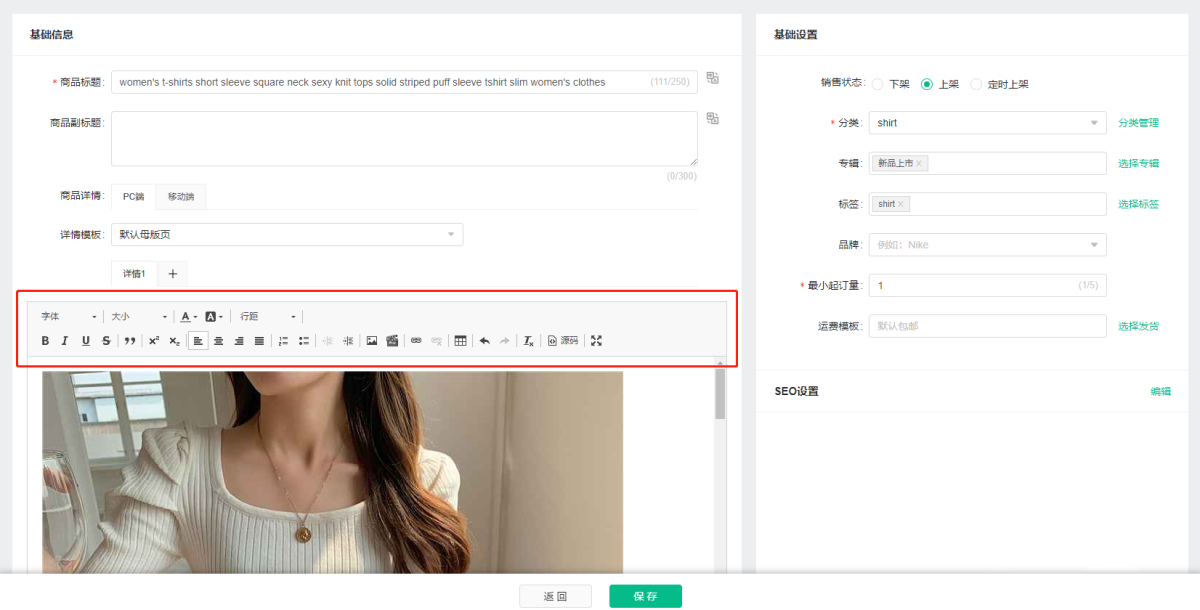Click the strikethrough text icon
This screenshot has height=610, width=1200.
click(x=106, y=341)
